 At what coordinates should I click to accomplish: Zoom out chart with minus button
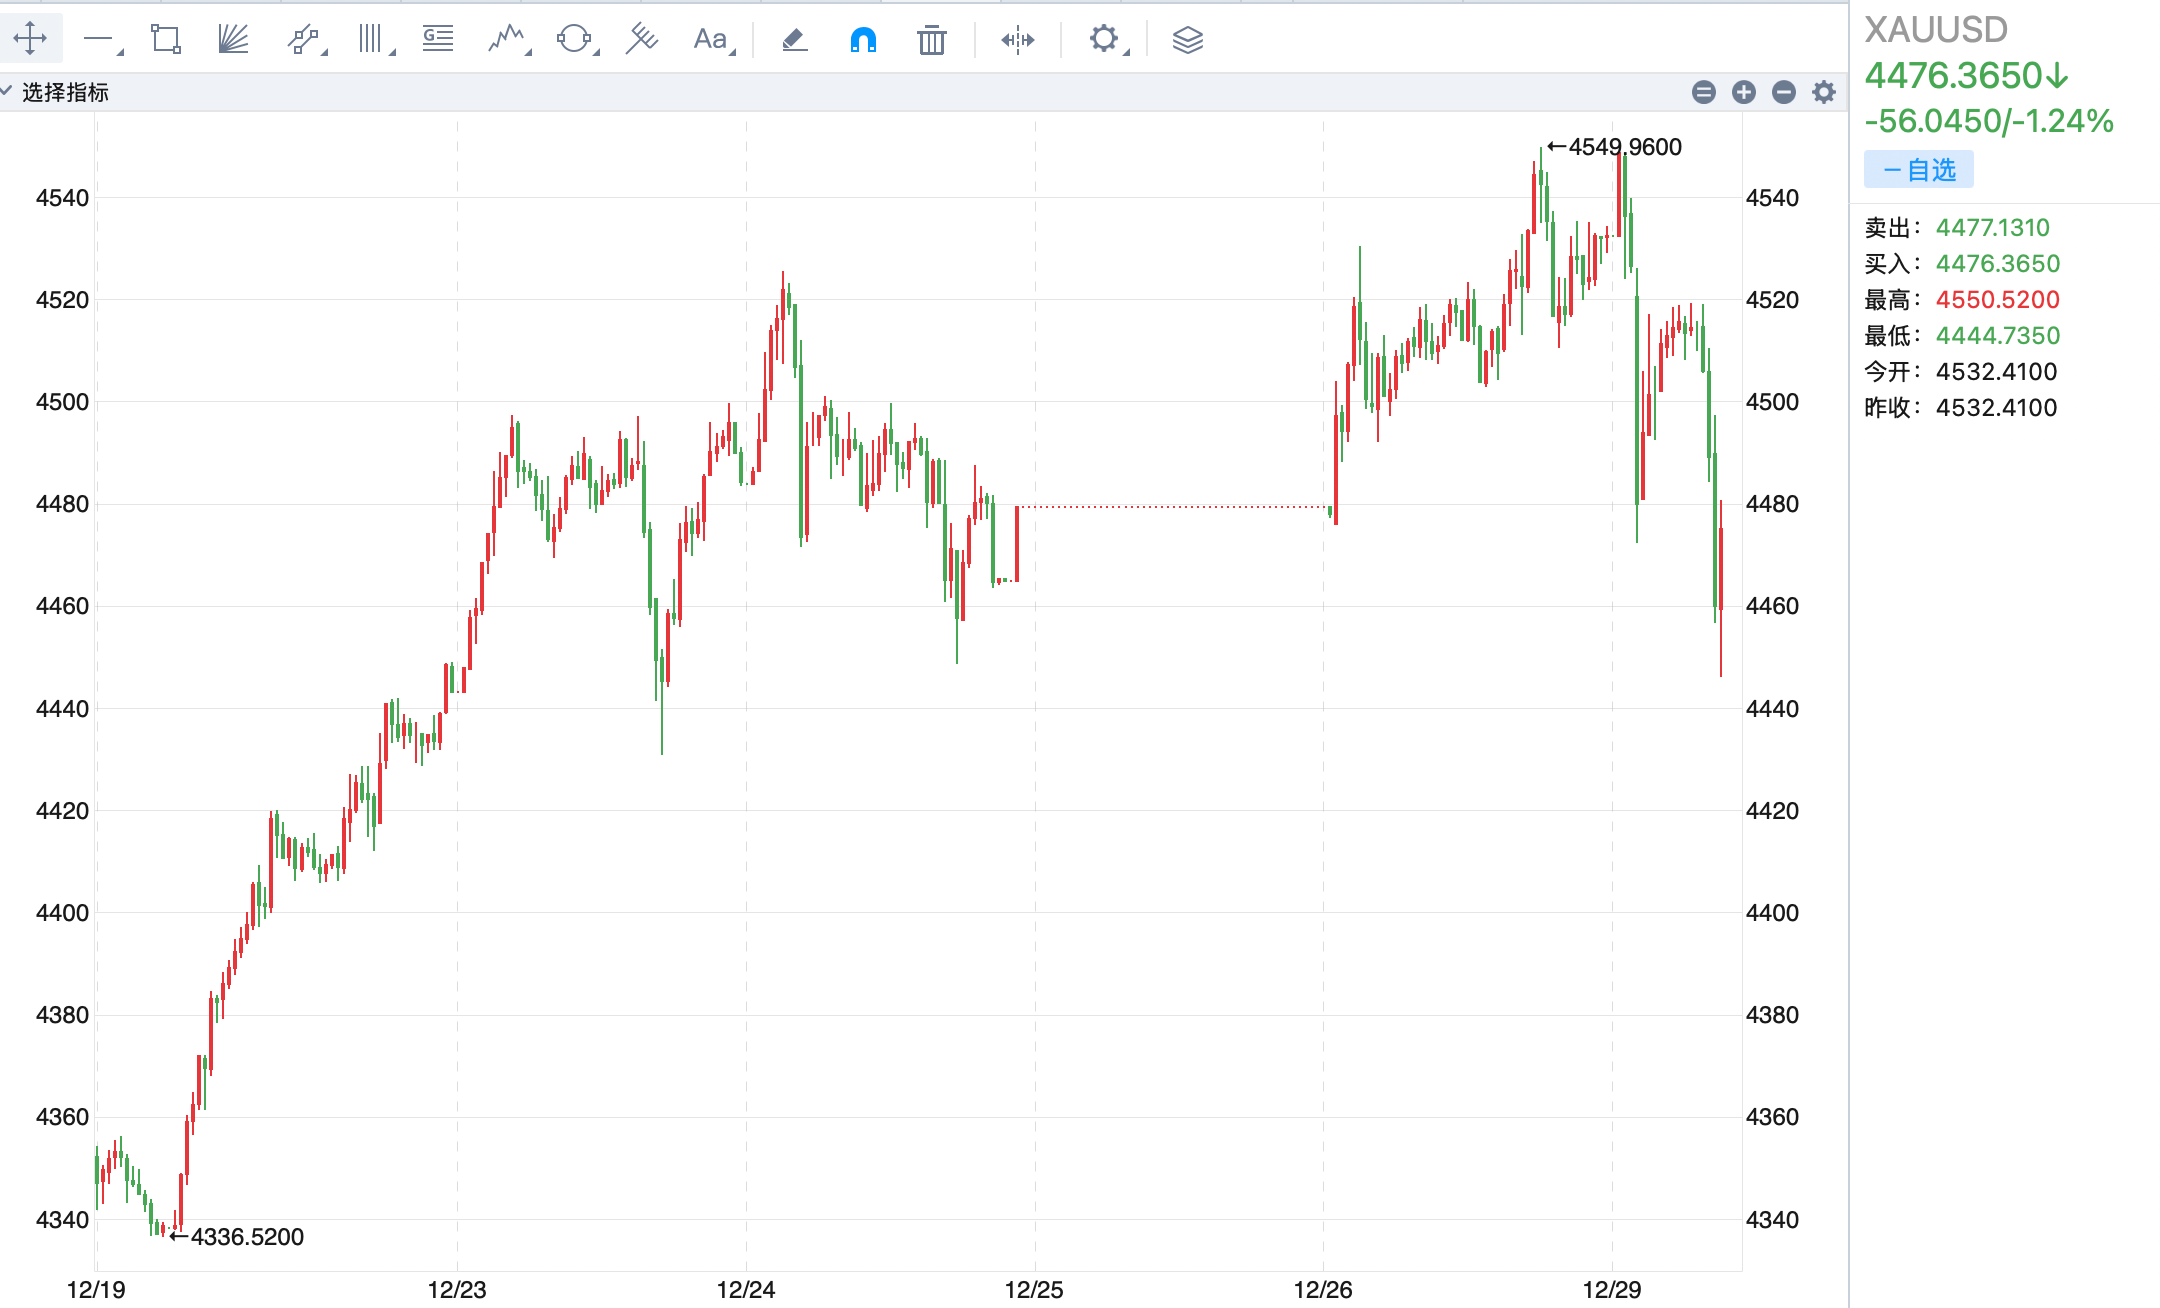(1784, 92)
